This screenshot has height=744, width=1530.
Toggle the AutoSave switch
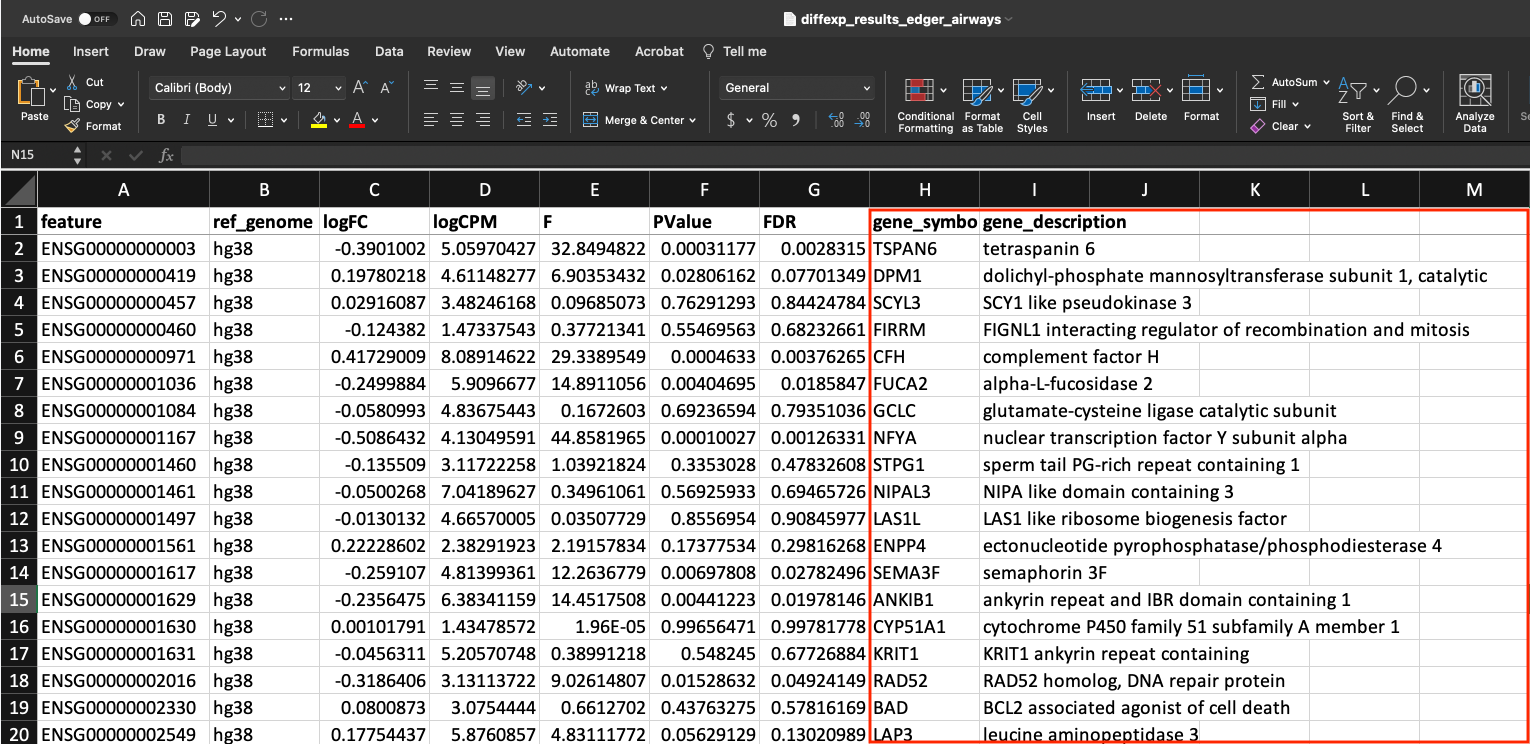point(97,19)
